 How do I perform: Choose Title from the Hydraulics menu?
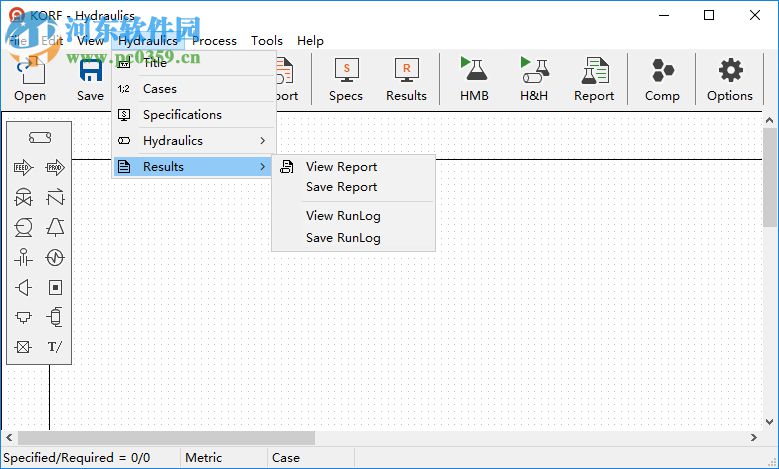tap(194, 63)
